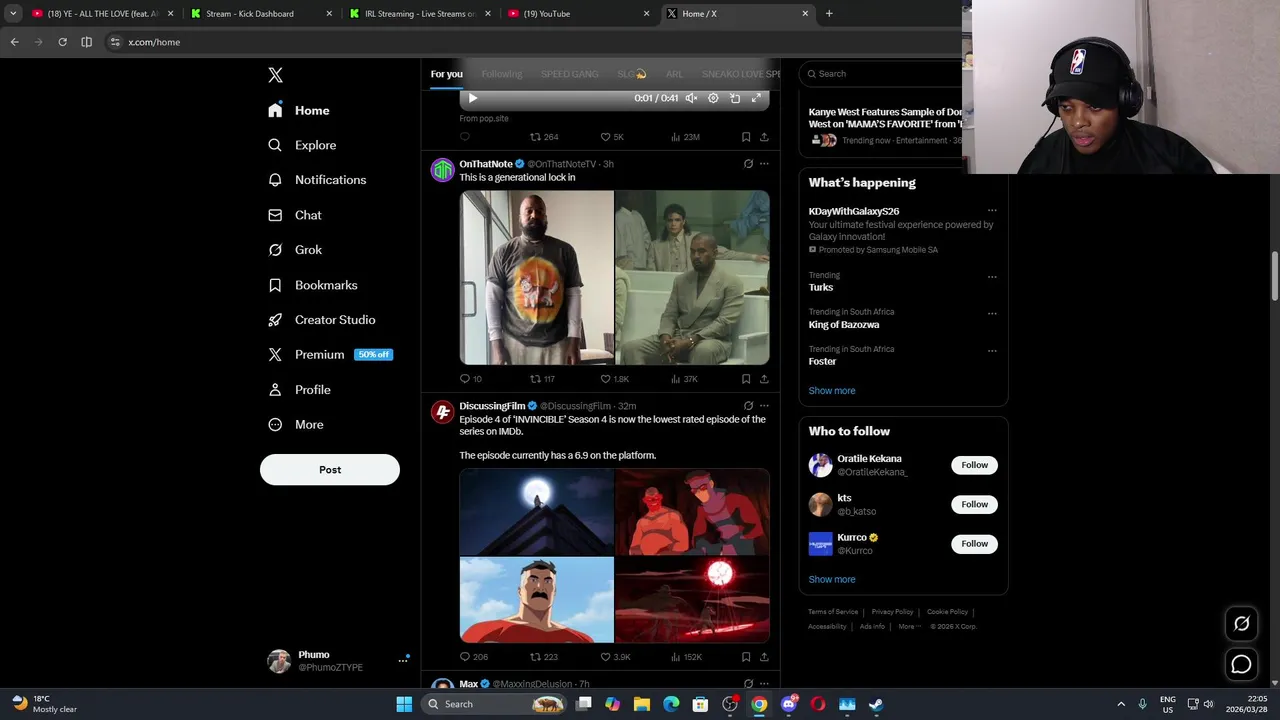The height and width of the screenshot is (720, 1280).
Task: Switch to the Following tab
Action: [501, 74]
